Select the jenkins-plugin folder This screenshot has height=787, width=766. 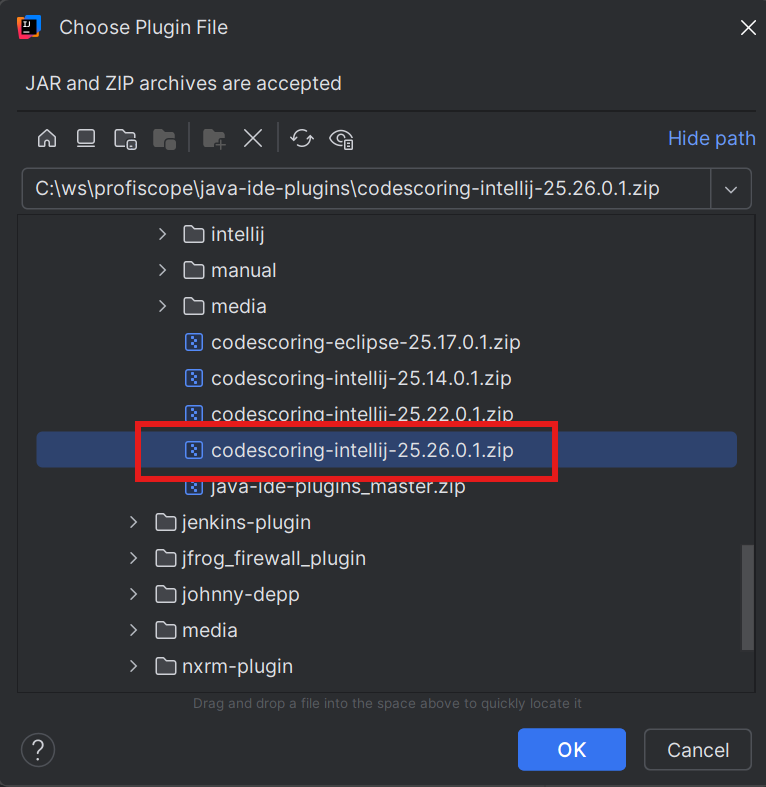(x=246, y=522)
